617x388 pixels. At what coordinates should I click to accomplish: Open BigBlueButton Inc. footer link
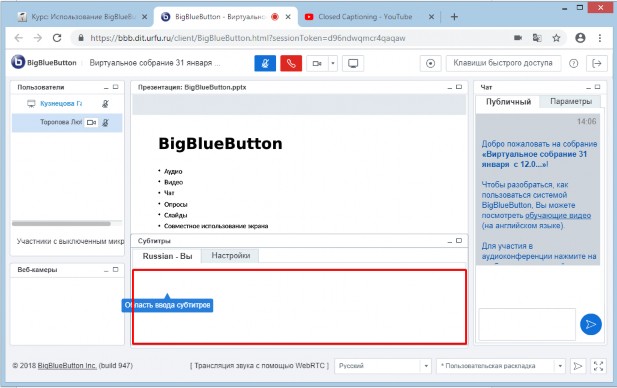67,366
